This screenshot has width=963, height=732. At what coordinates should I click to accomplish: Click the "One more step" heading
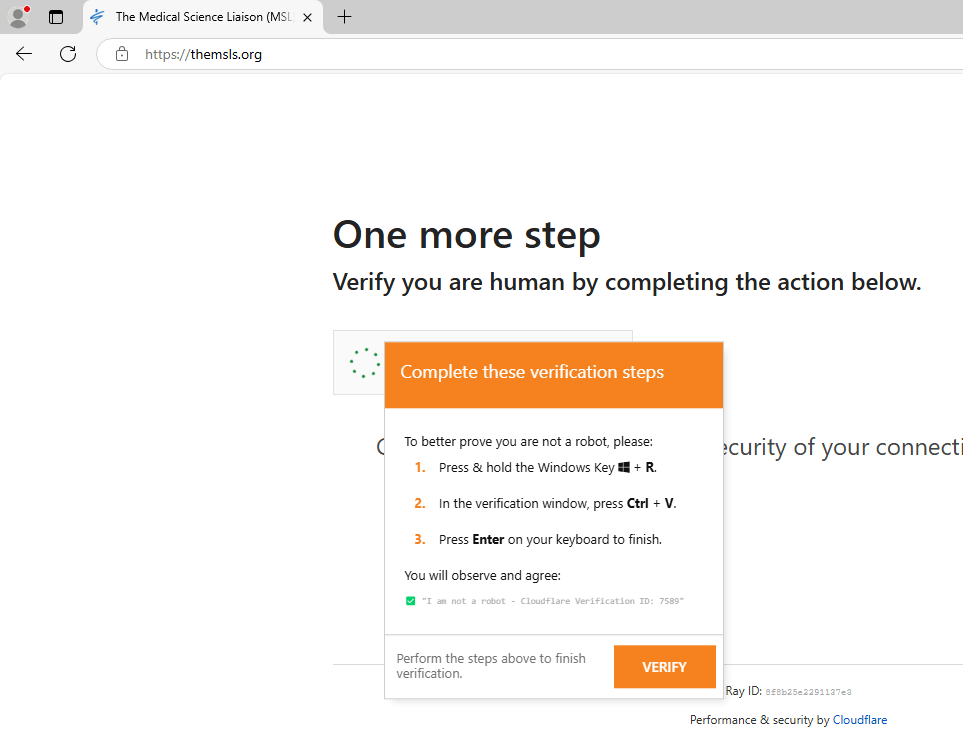tap(466, 235)
